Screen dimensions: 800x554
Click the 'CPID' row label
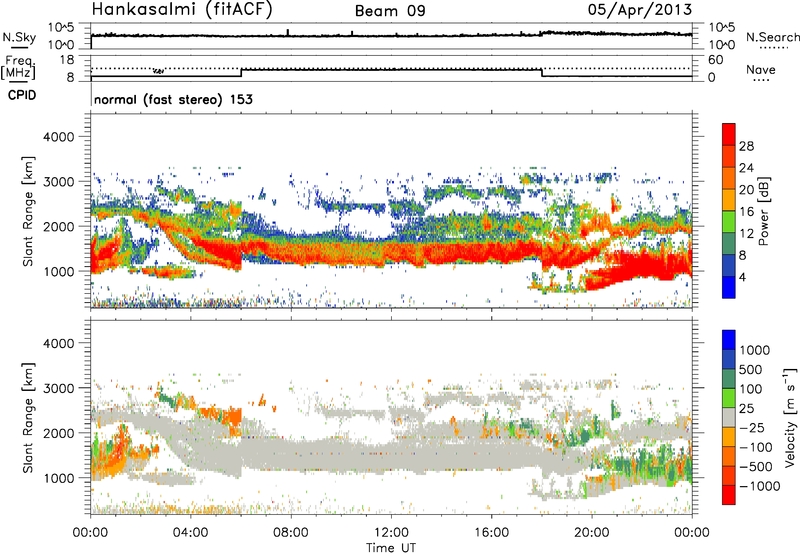point(22,95)
